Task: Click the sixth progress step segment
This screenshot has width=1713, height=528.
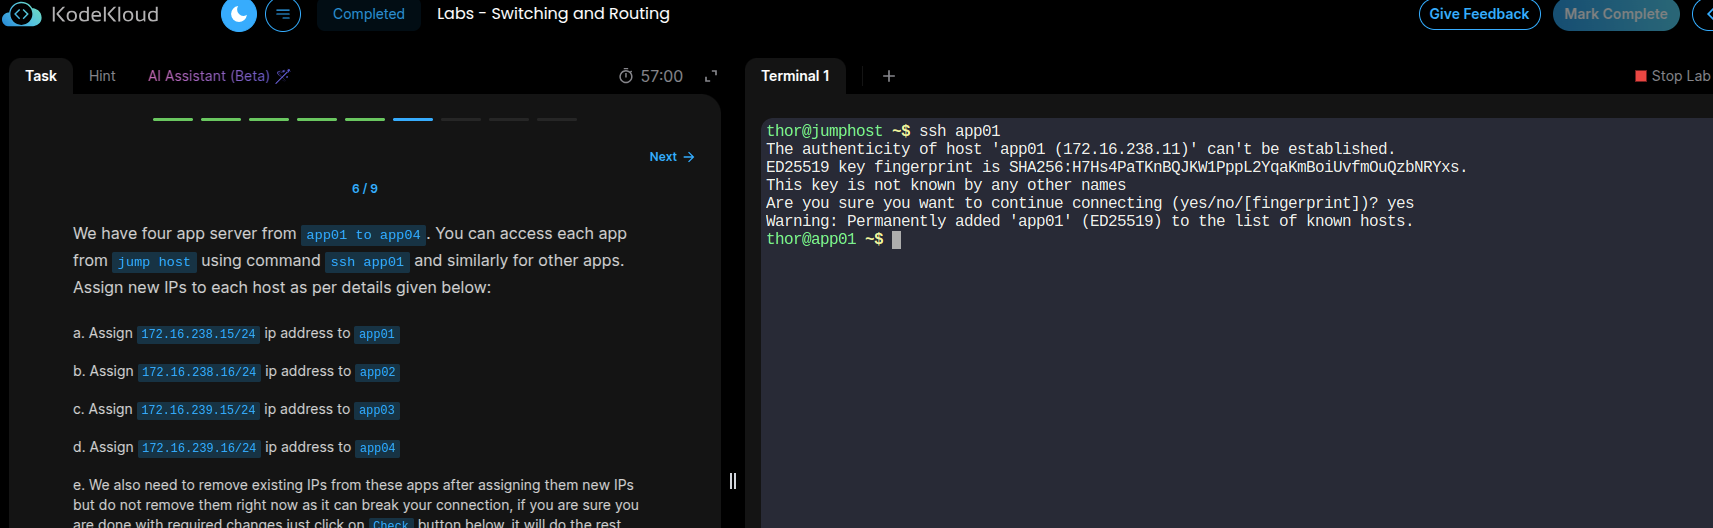Action: click(x=413, y=119)
